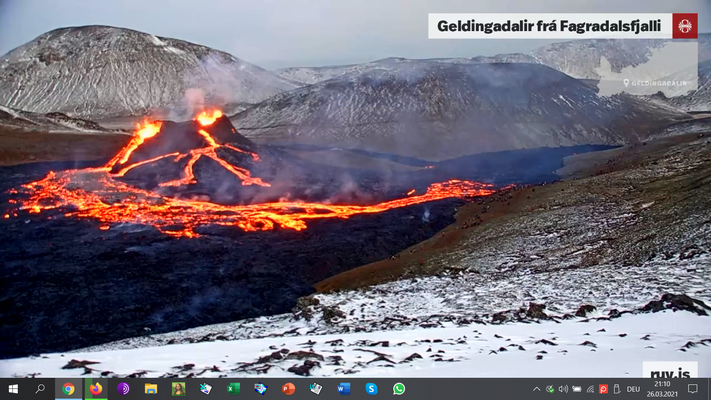
Task: Open the Mona Lisa image app icon
Action: (178, 389)
